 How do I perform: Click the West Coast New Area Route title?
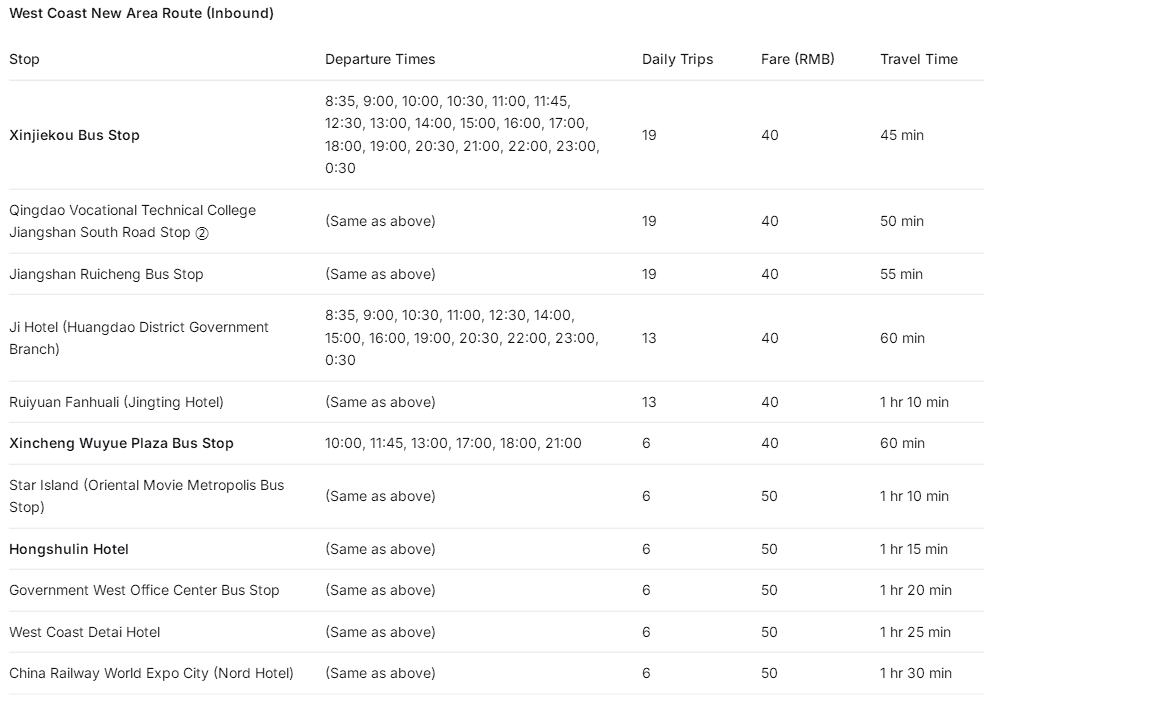point(141,13)
